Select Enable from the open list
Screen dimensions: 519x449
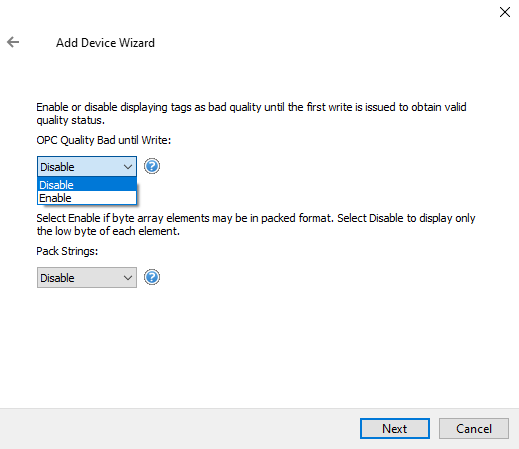click(x=87, y=198)
